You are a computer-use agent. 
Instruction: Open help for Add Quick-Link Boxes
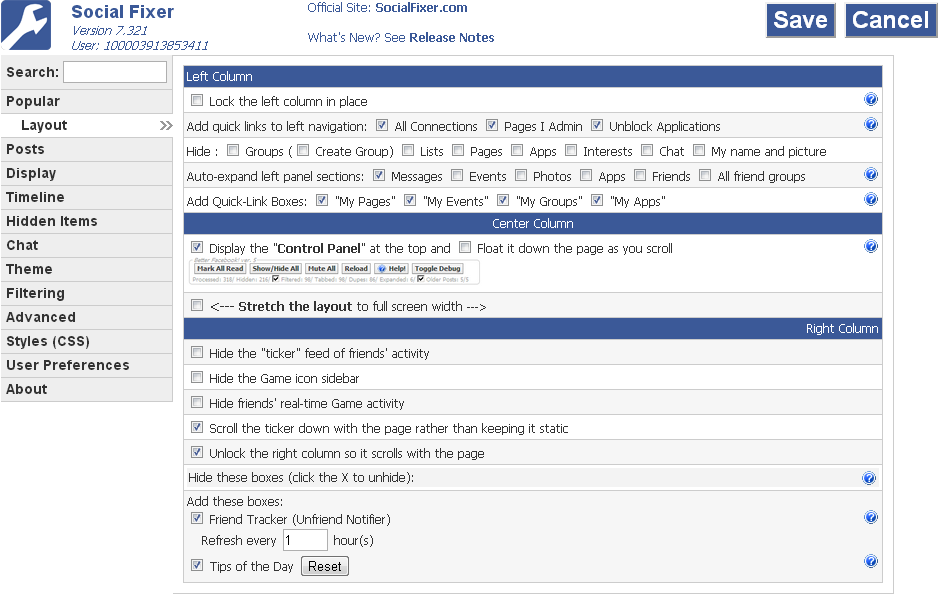[x=871, y=199]
